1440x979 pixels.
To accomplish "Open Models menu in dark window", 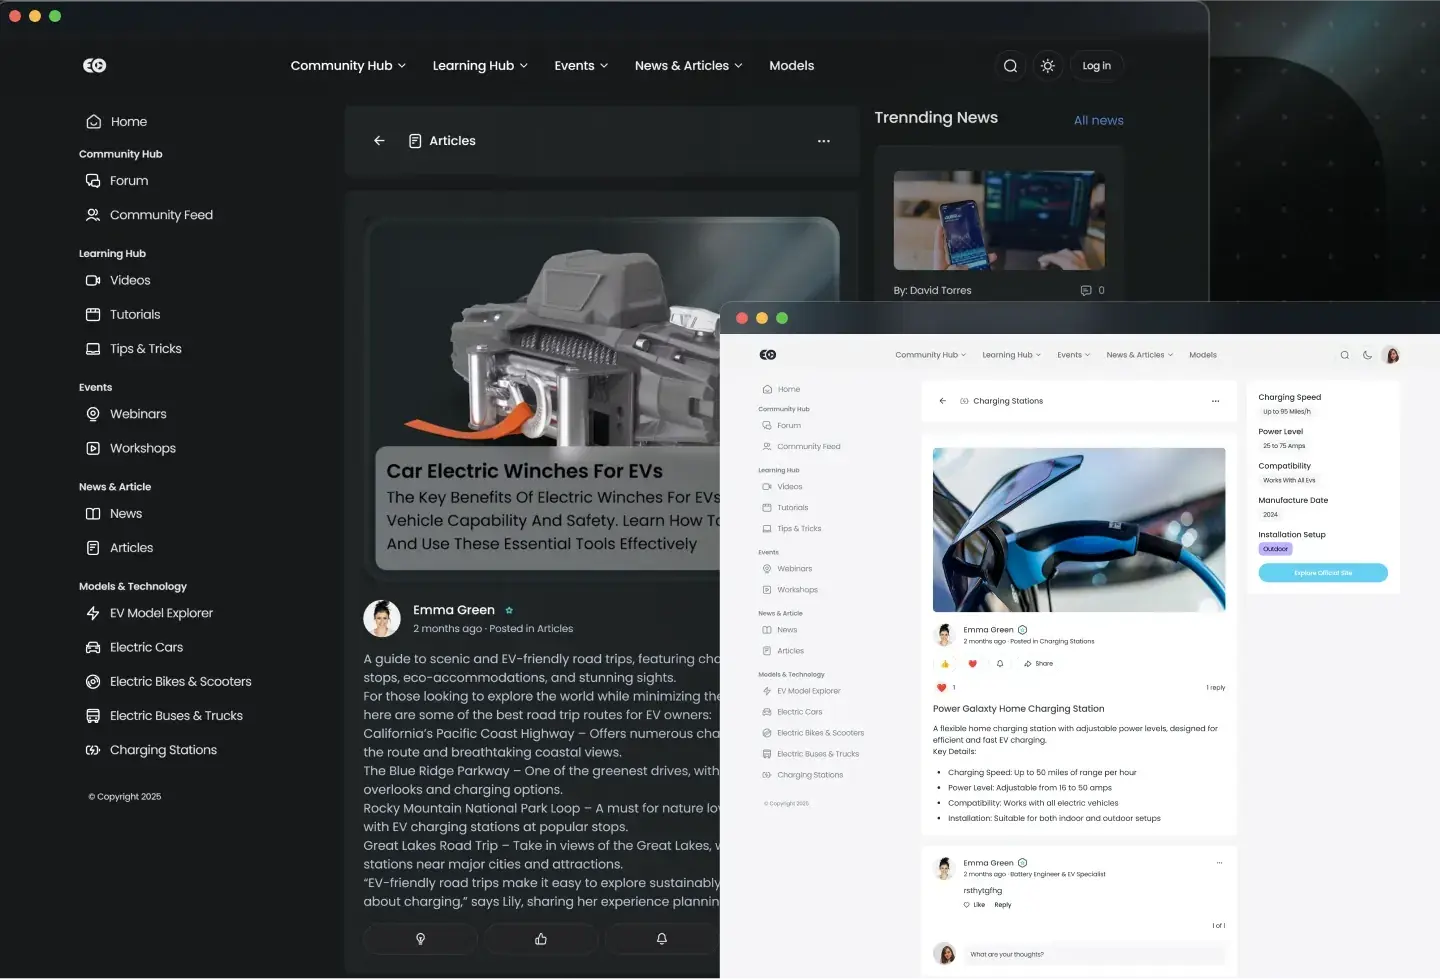I will click(791, 66).
